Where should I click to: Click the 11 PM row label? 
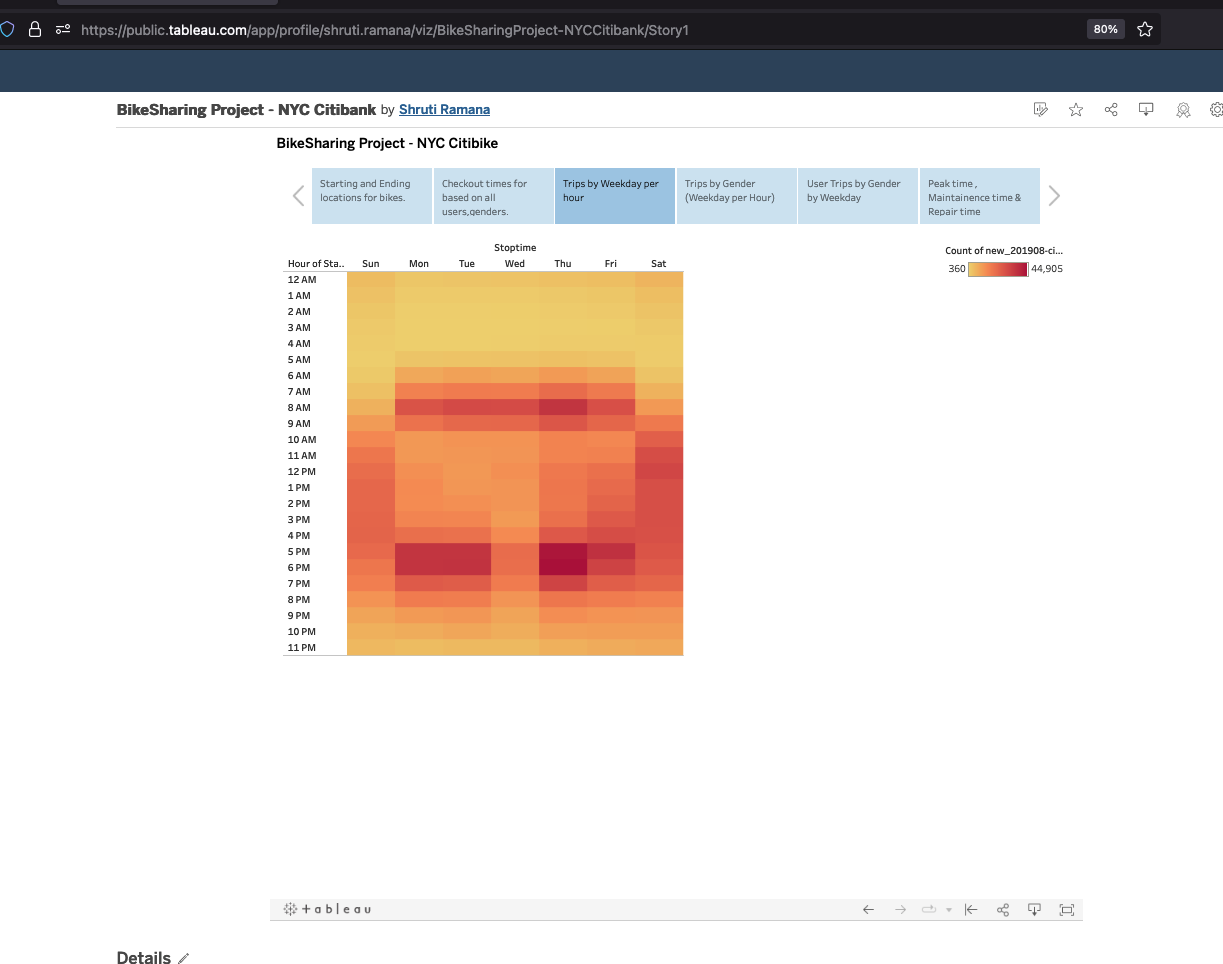pyautogui.click(x=301, y=648)
